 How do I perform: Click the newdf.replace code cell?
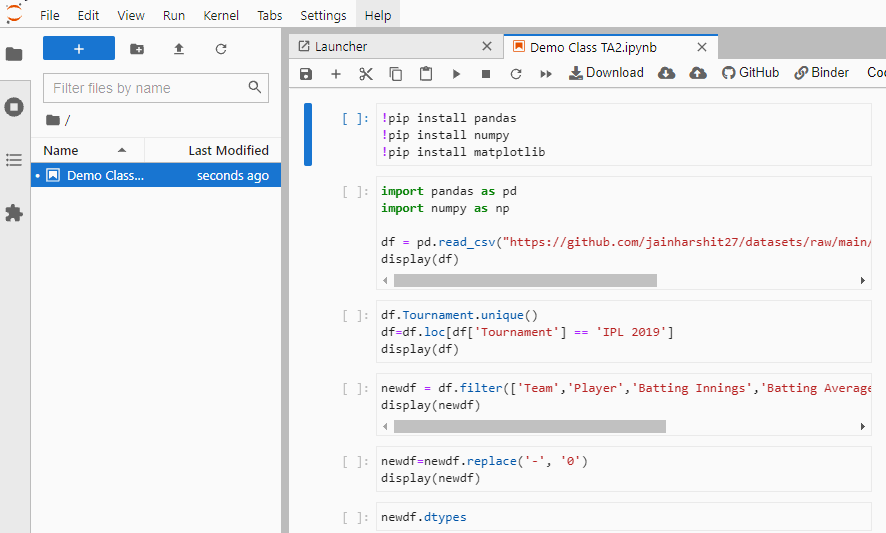(623, 469)
